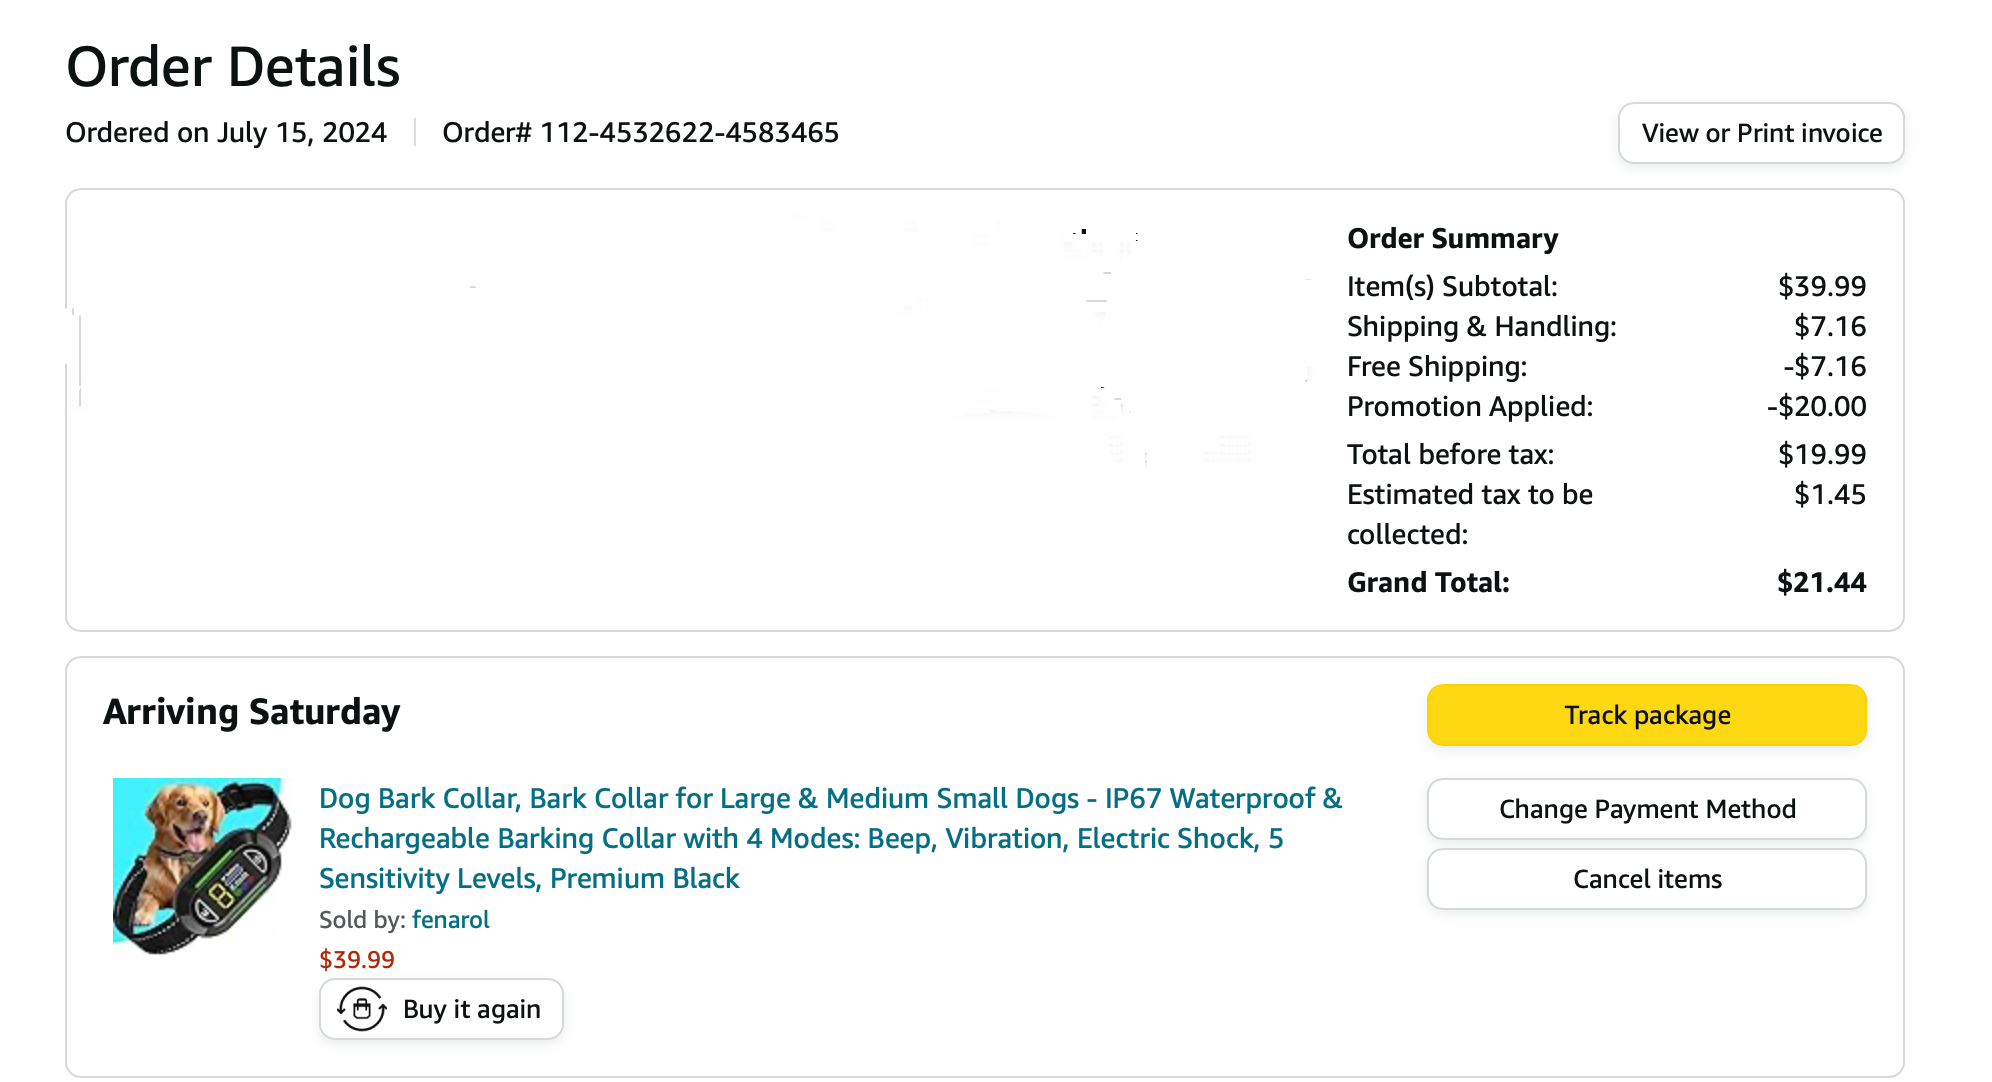Click the Item(s) Subtotal label
The height and width of the screenshot is (1082, 1992).
pyautogui.click(x=1451, y=287)
